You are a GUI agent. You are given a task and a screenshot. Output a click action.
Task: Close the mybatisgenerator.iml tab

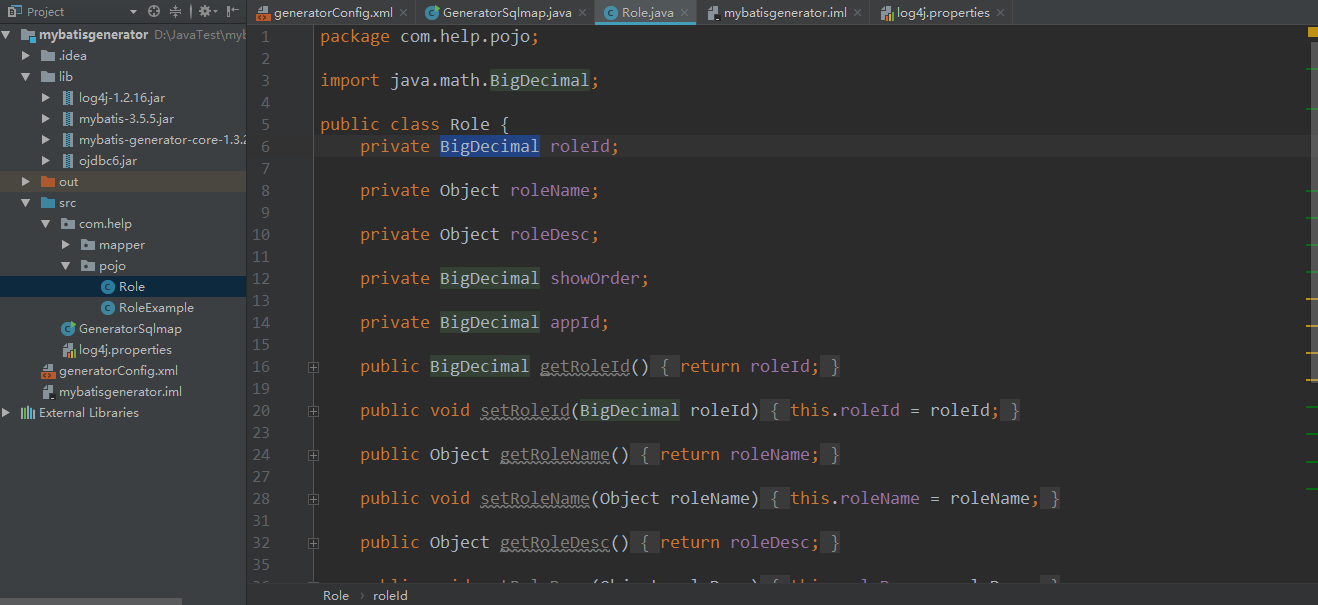[857, 14]
